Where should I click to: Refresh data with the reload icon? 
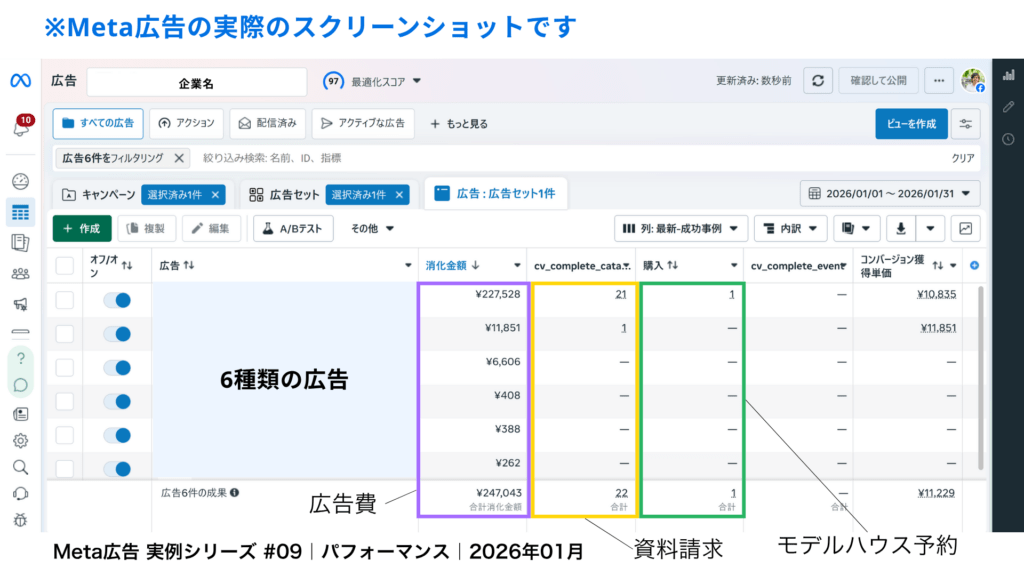[x=818, y=81]
